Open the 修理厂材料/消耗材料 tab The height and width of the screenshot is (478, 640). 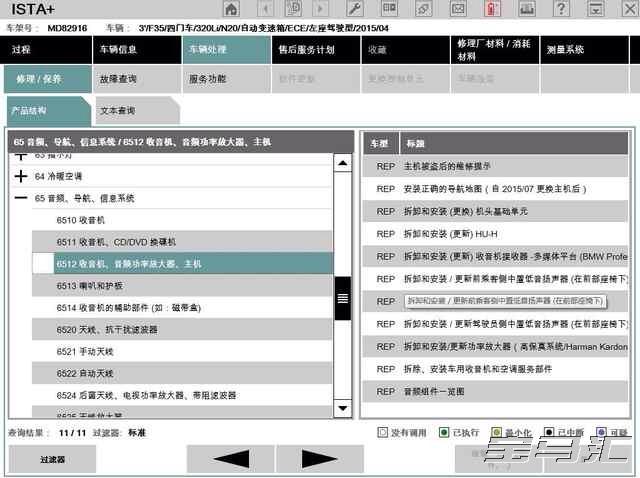click(495, 50)
